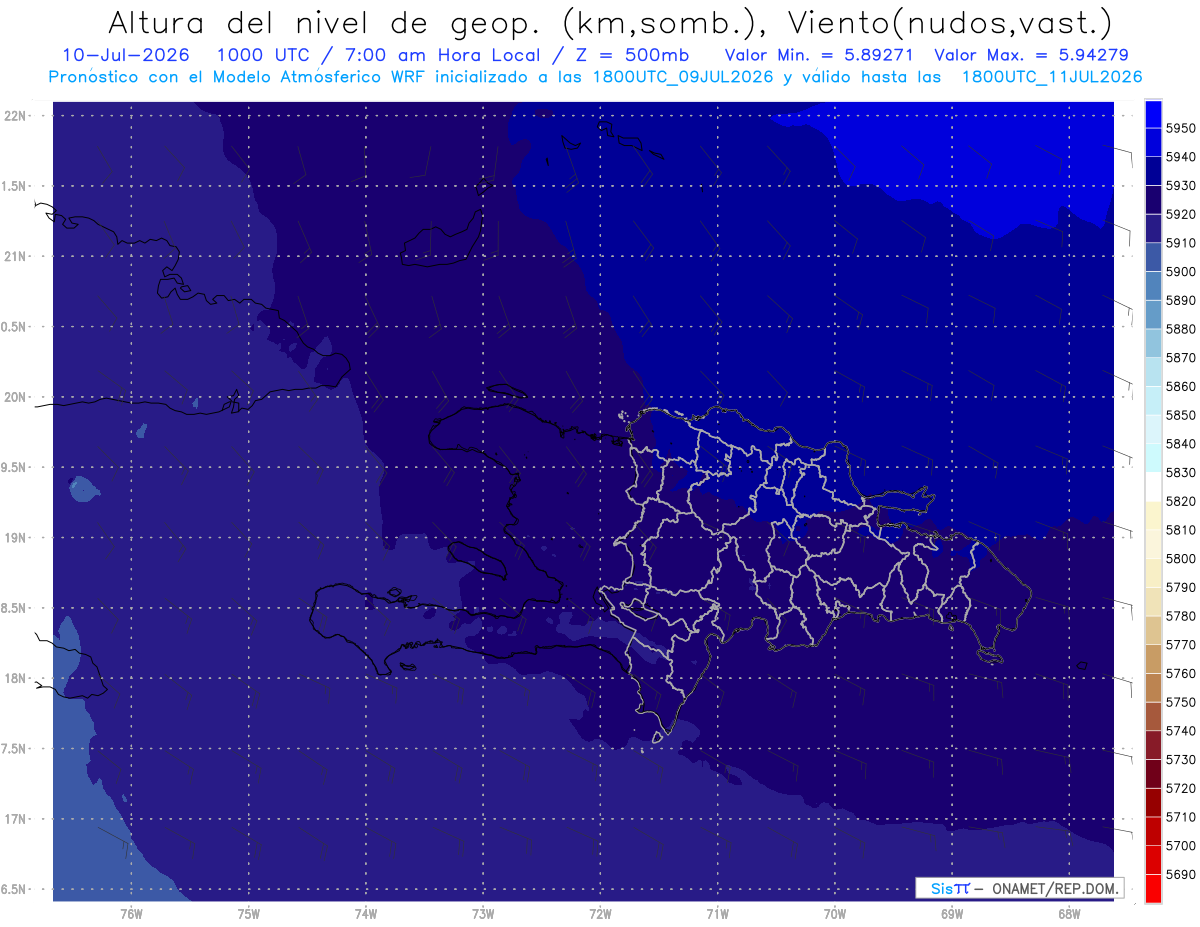Click legend value "5830"

[x=1180, y=472]
